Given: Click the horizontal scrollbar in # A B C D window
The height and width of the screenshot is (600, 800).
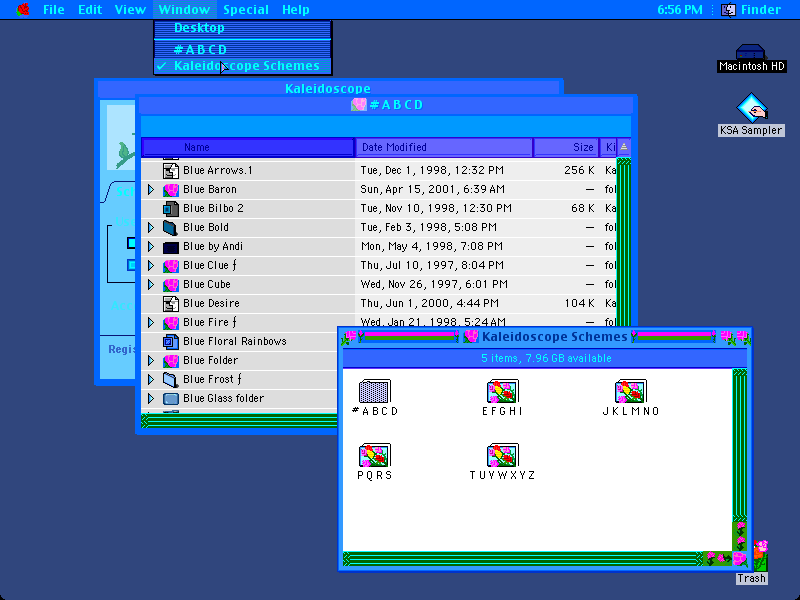Looking at the screenshot, I should coord(239,421).
